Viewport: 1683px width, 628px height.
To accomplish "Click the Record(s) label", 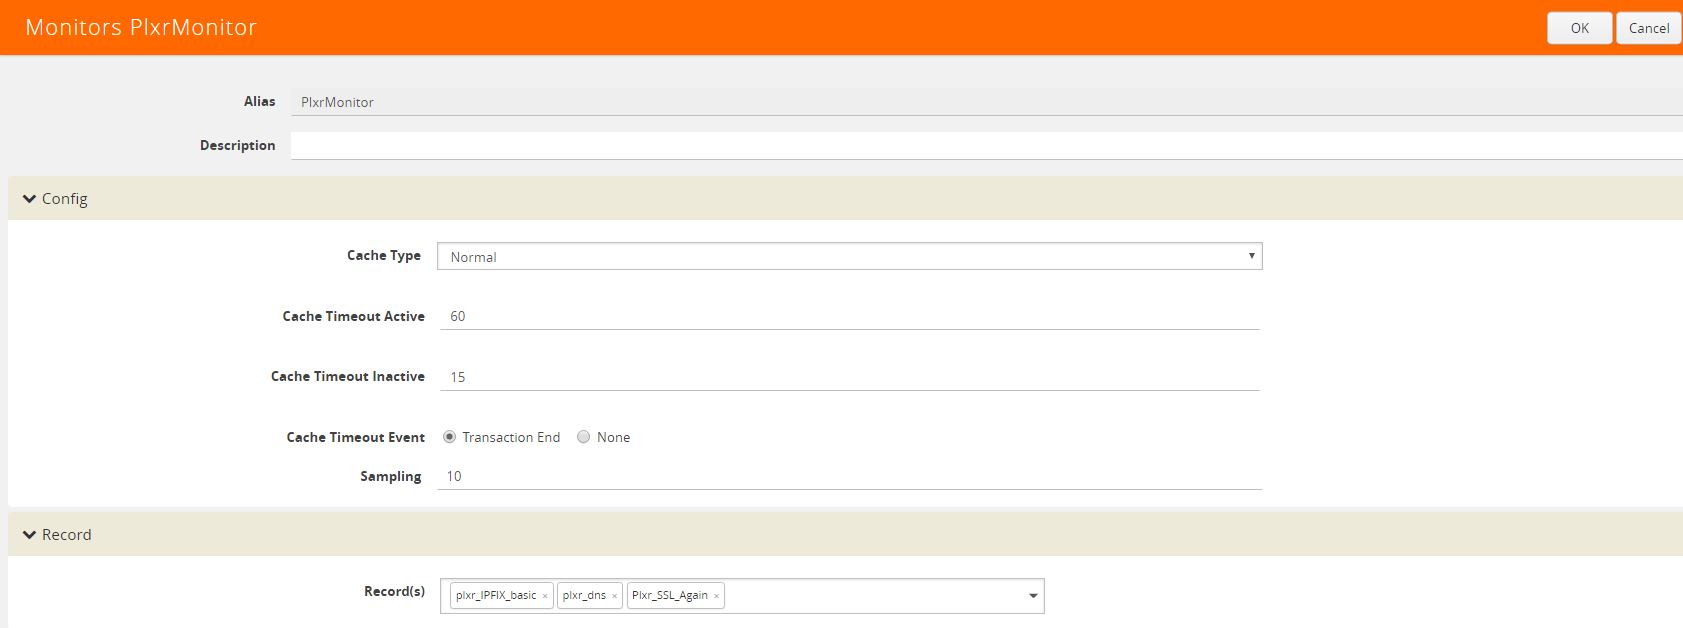I will click(394, 591).
